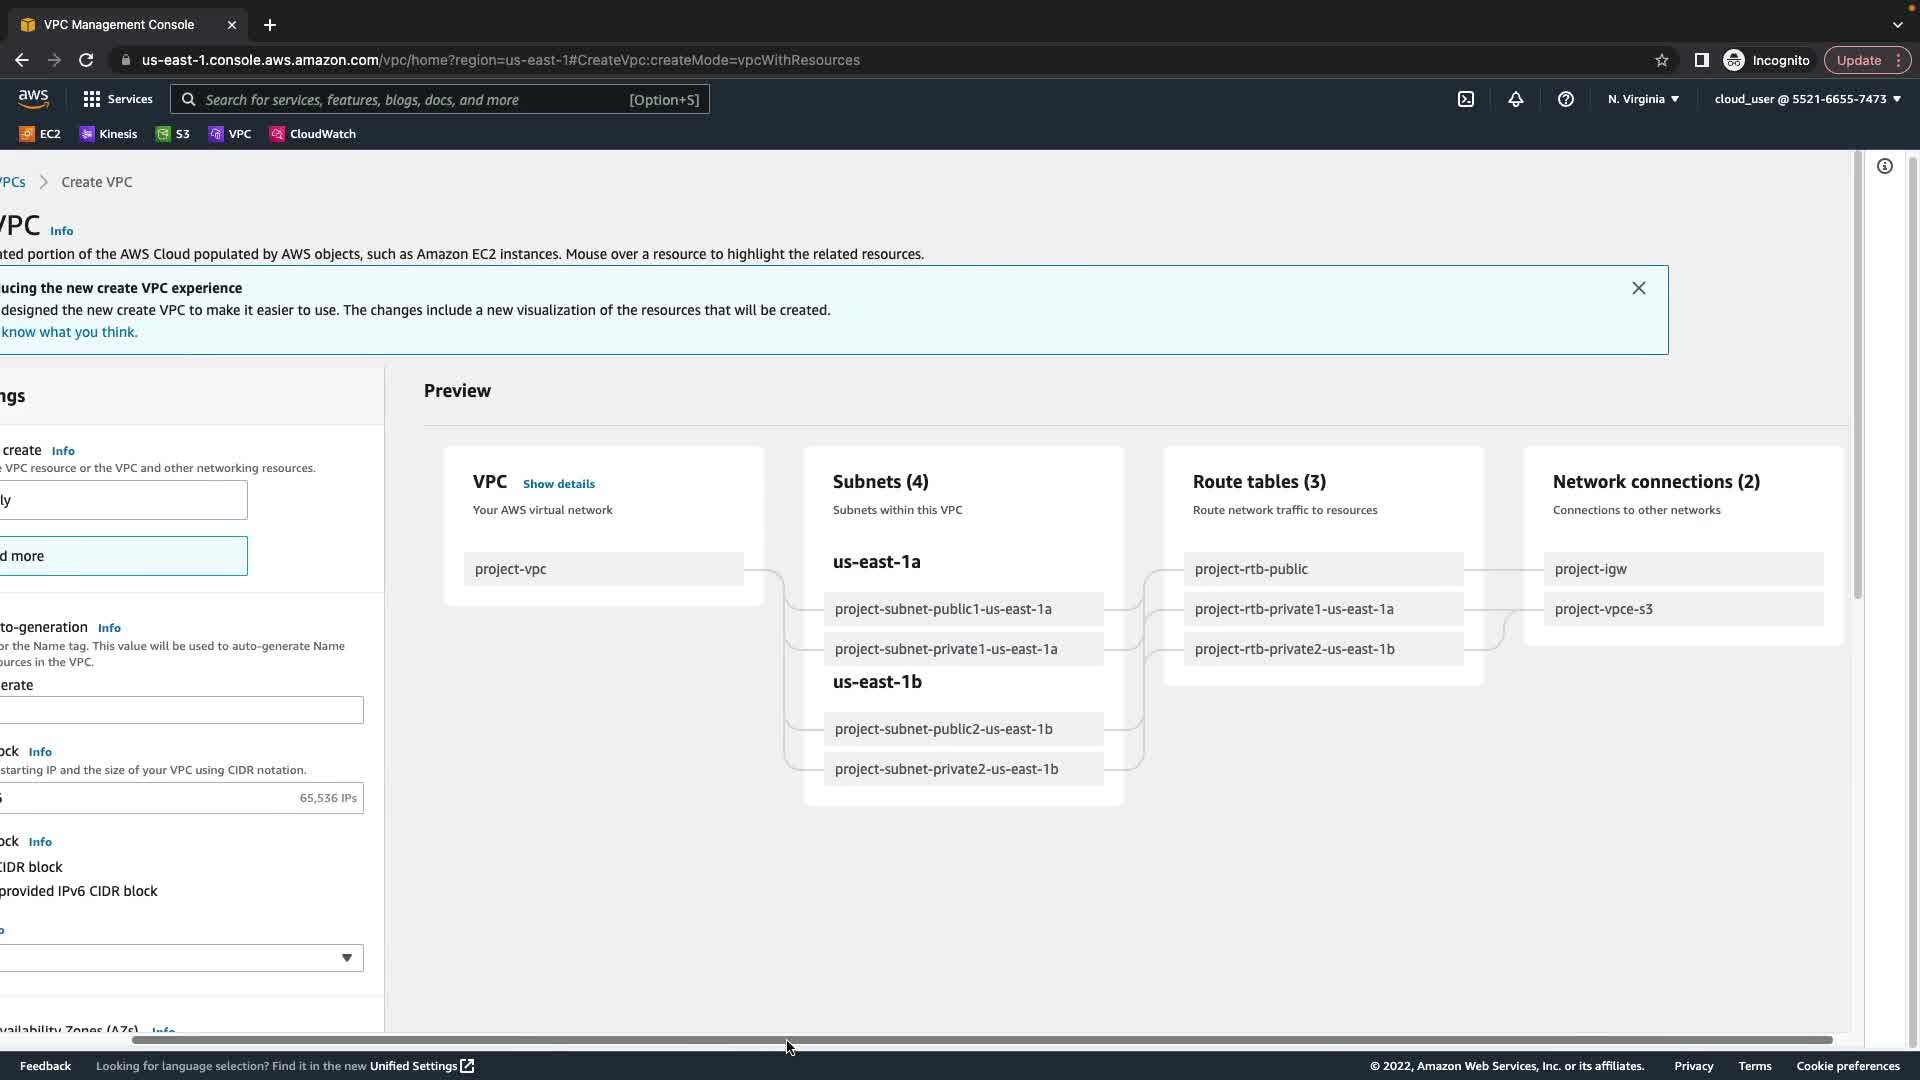
Task: Click the horizontal scrollbar at page bottom
Action: point(980,1040)
